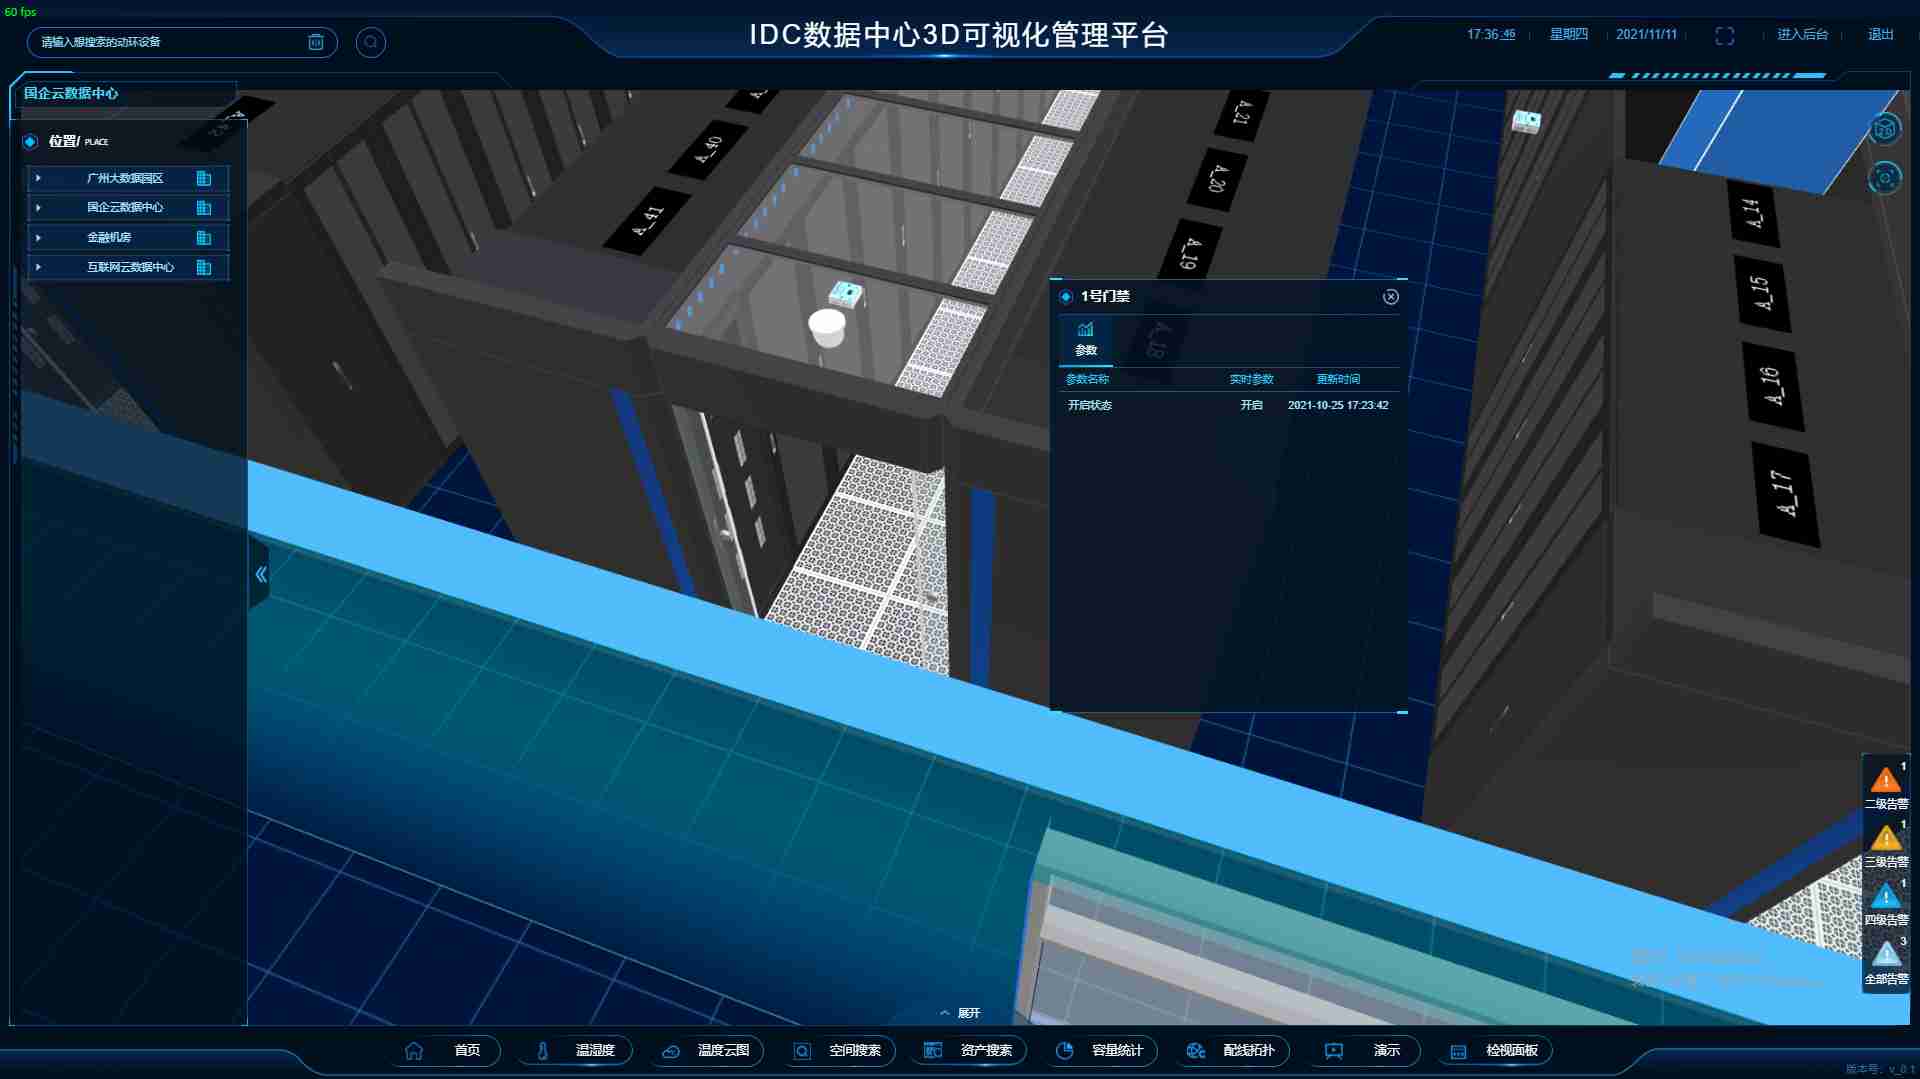Open the 进入后台 link

[x=1802, y=34]
